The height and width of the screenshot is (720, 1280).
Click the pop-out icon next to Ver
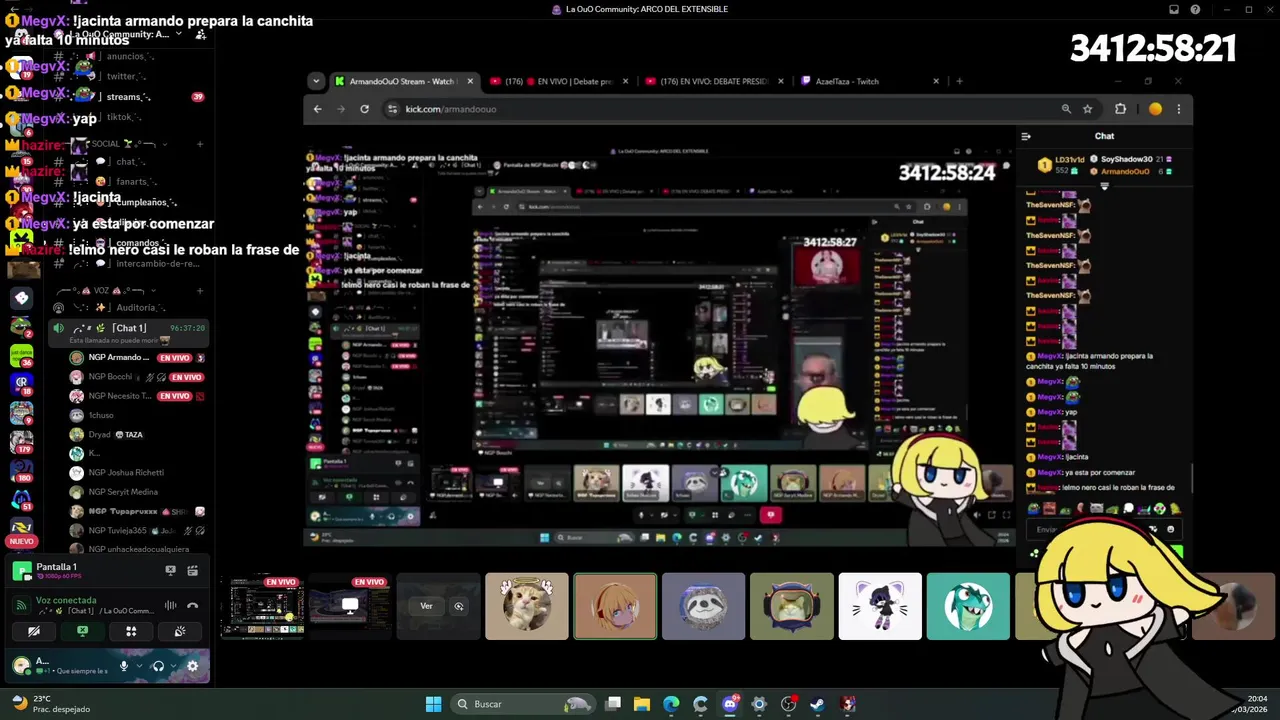pos(459,606)
